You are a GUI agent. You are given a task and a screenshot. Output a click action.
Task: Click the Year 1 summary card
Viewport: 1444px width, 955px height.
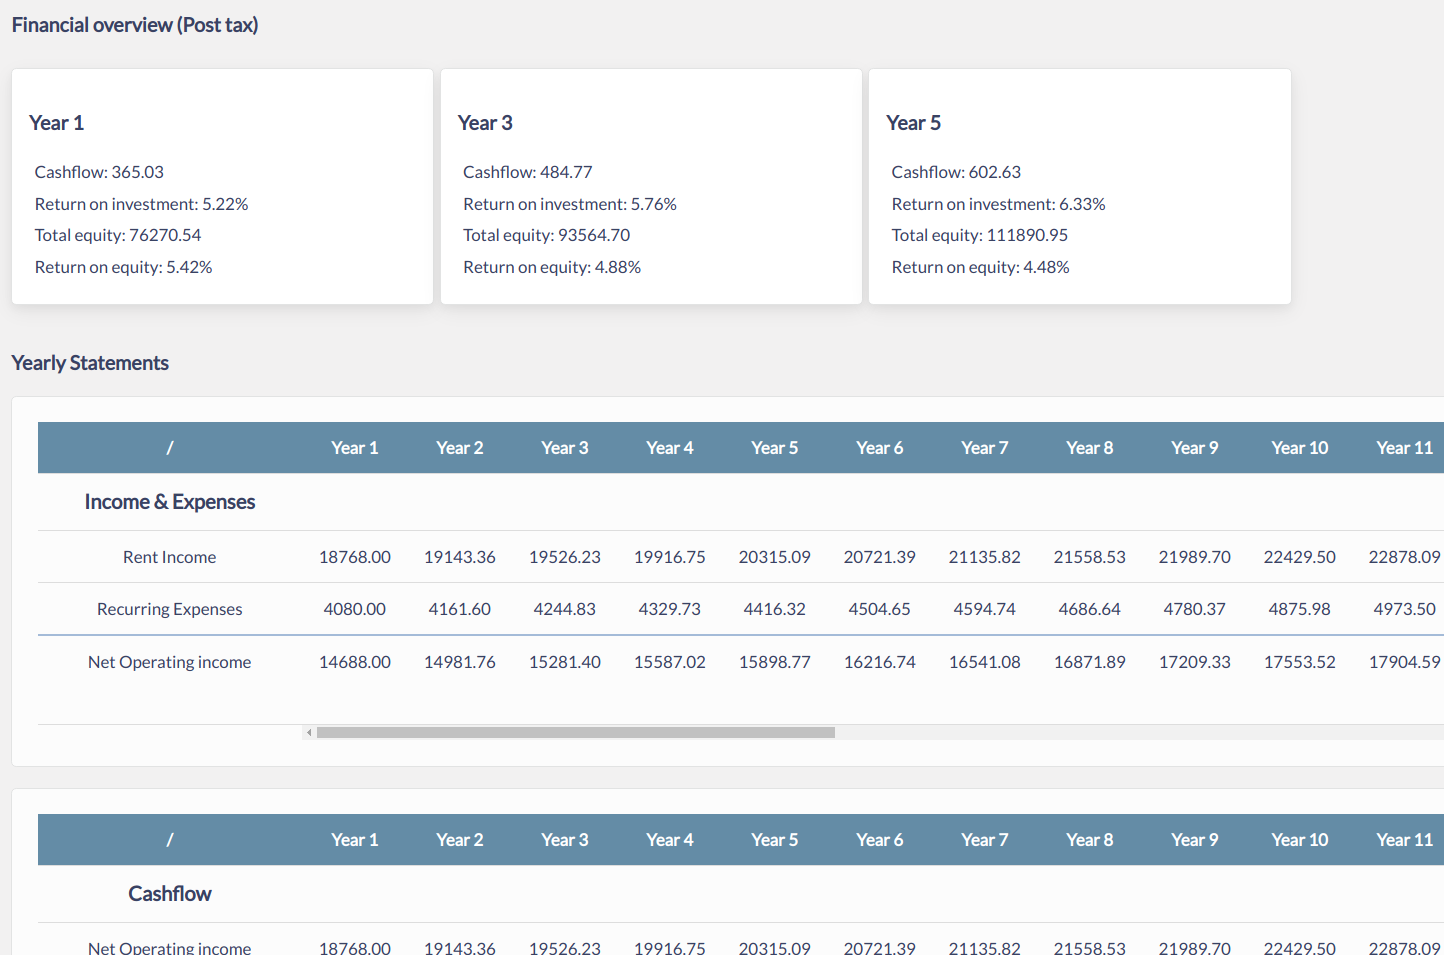point(222,186)
